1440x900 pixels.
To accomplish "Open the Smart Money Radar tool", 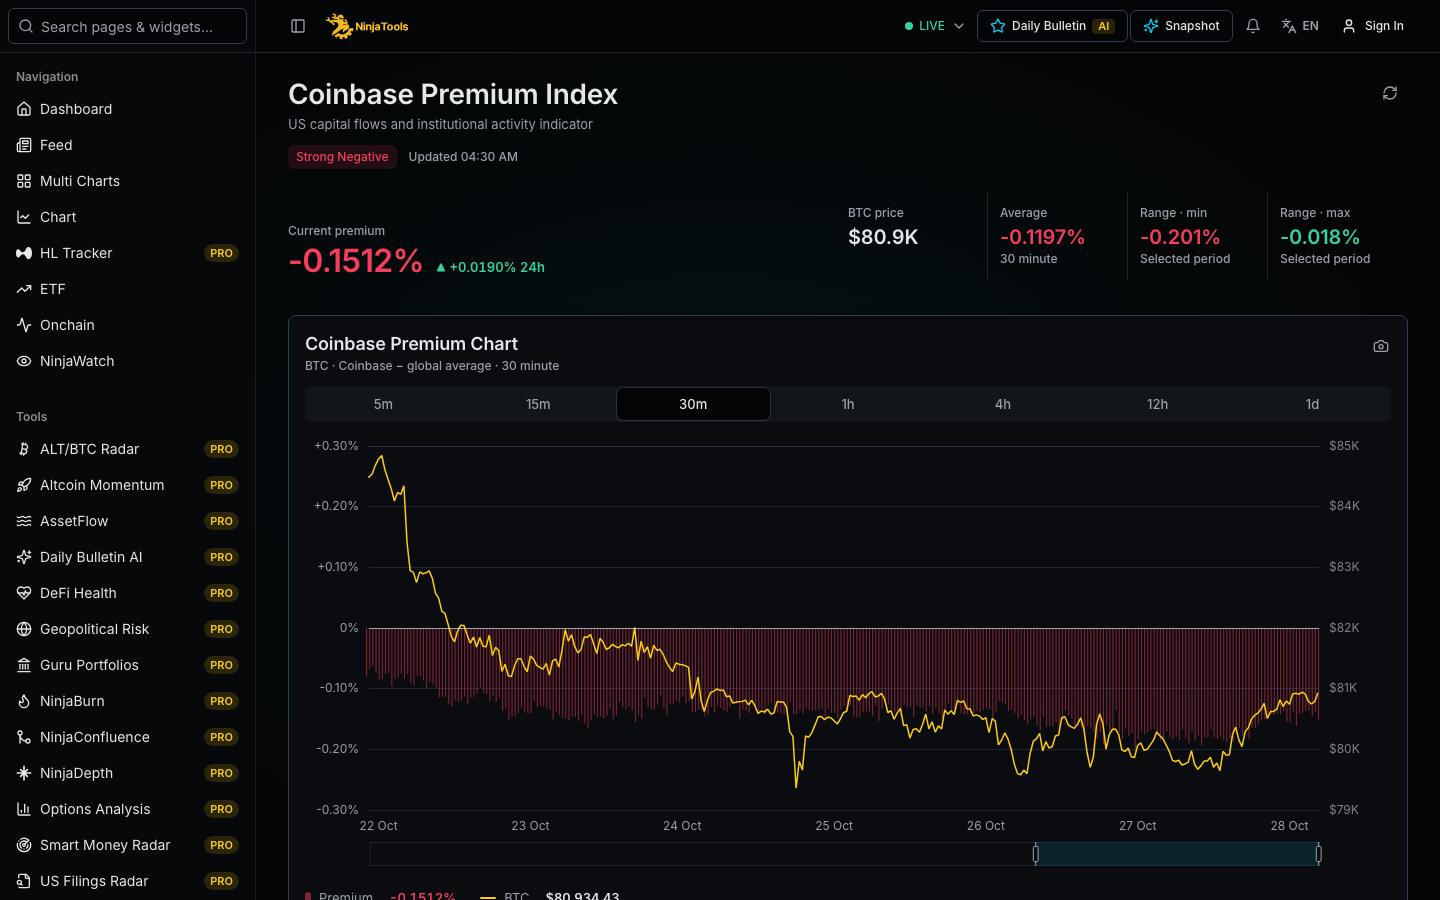I will pyautogui.click(x=127, y=845).
